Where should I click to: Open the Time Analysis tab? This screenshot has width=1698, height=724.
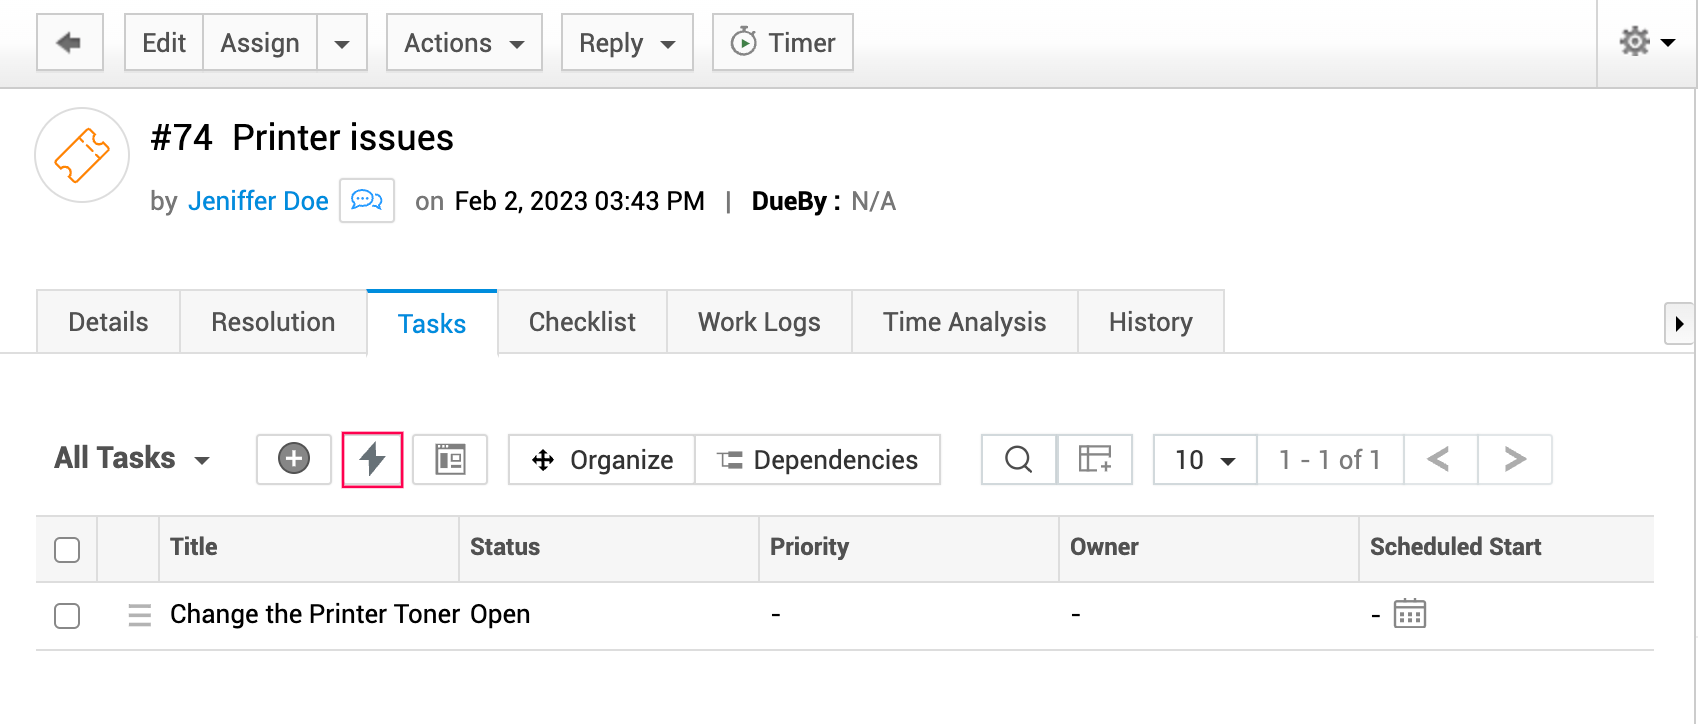click(x=964, y=322)
